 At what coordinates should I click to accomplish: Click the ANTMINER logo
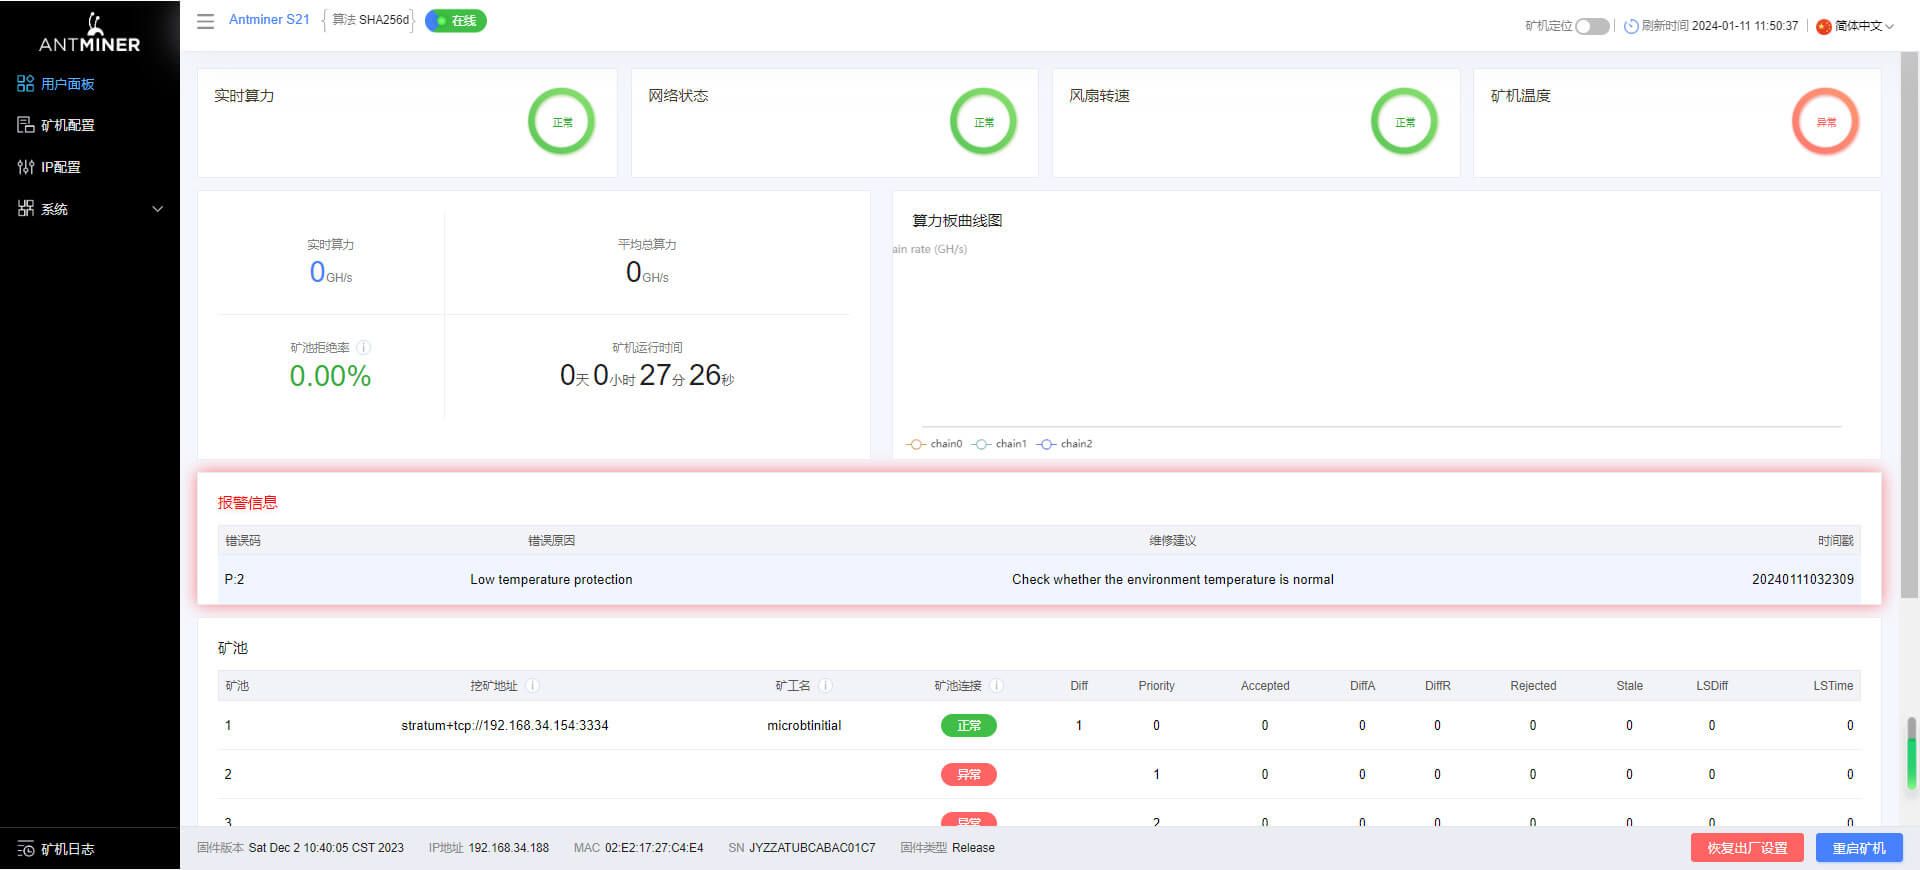click(x=89, y=33)
